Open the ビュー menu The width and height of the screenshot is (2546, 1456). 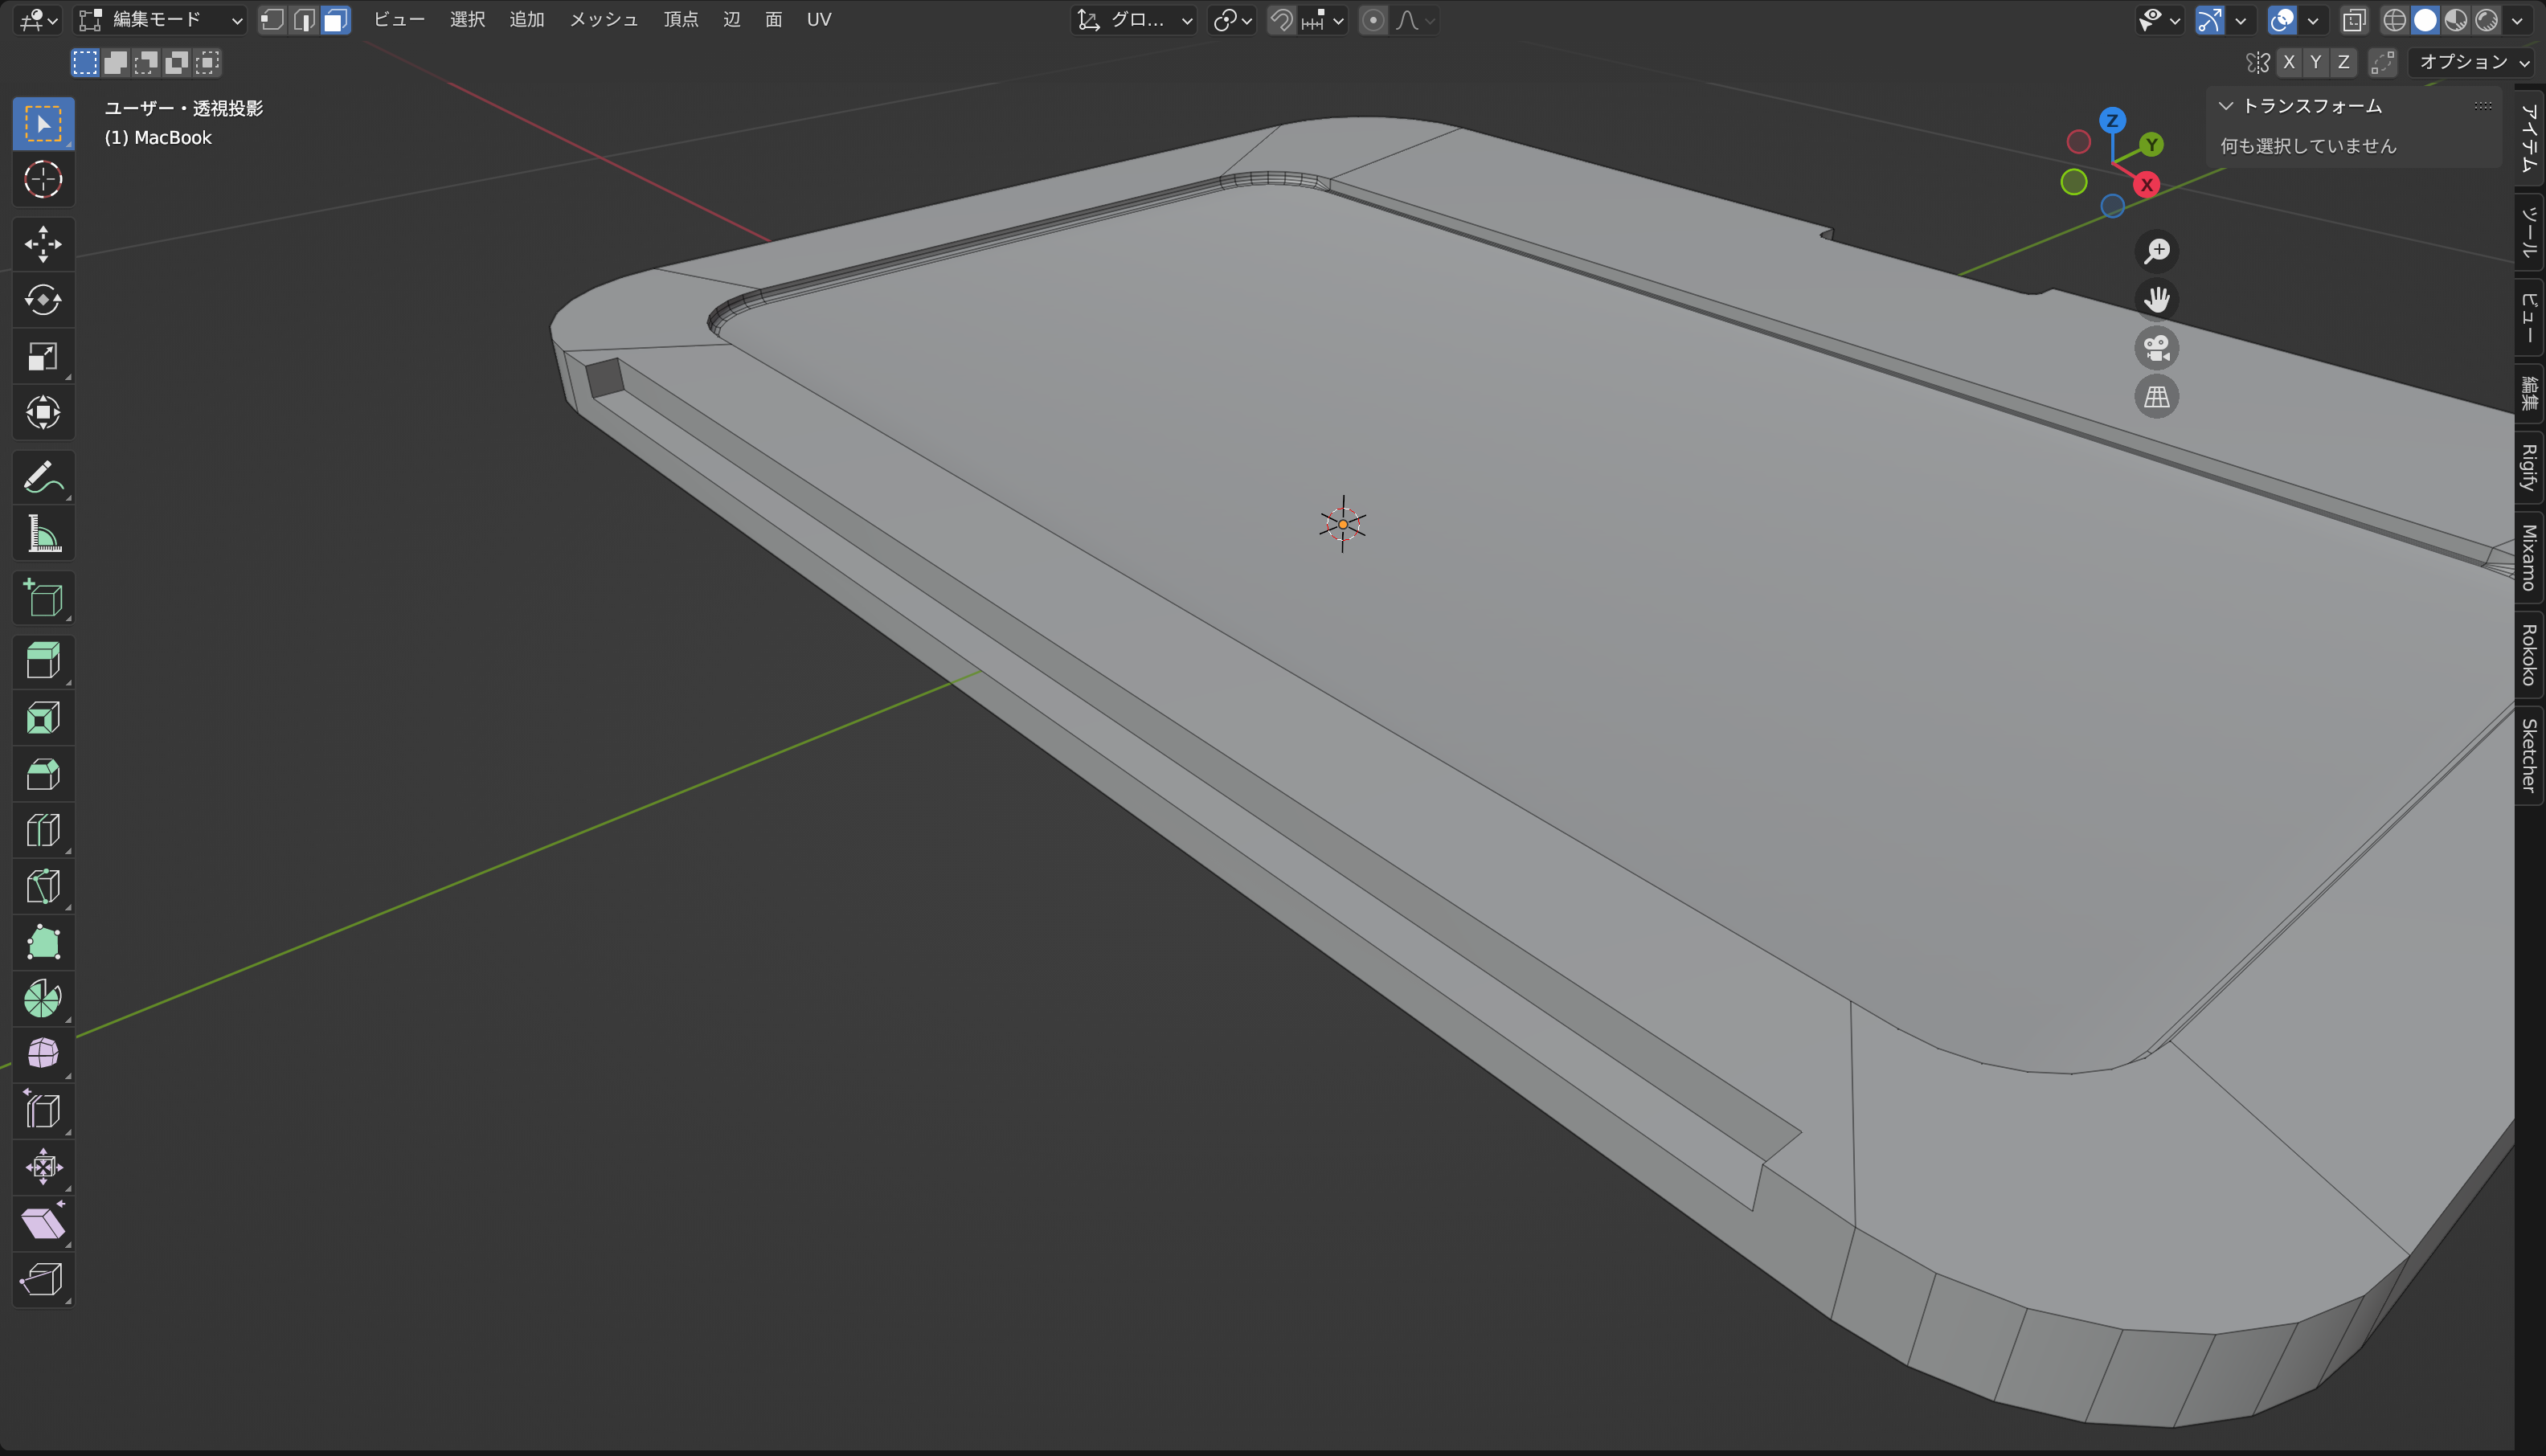tap(399, 20)
